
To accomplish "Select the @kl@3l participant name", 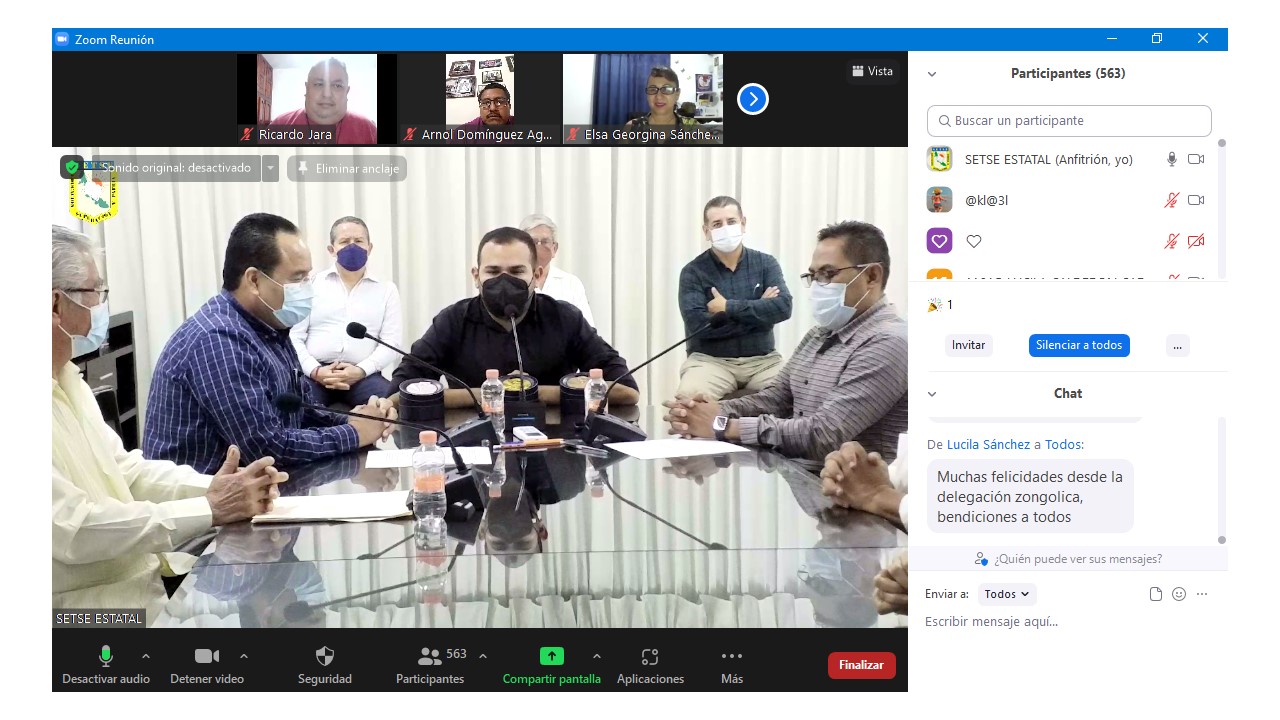I will click(x=986, y=200).
